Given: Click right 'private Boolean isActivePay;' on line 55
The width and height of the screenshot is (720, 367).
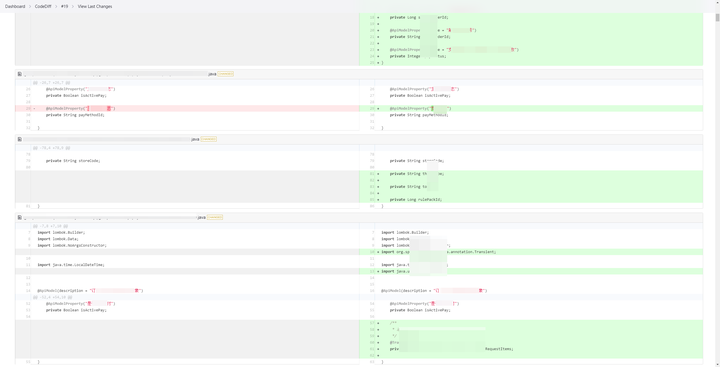Looking at the screenshot, I should (420, 310).
